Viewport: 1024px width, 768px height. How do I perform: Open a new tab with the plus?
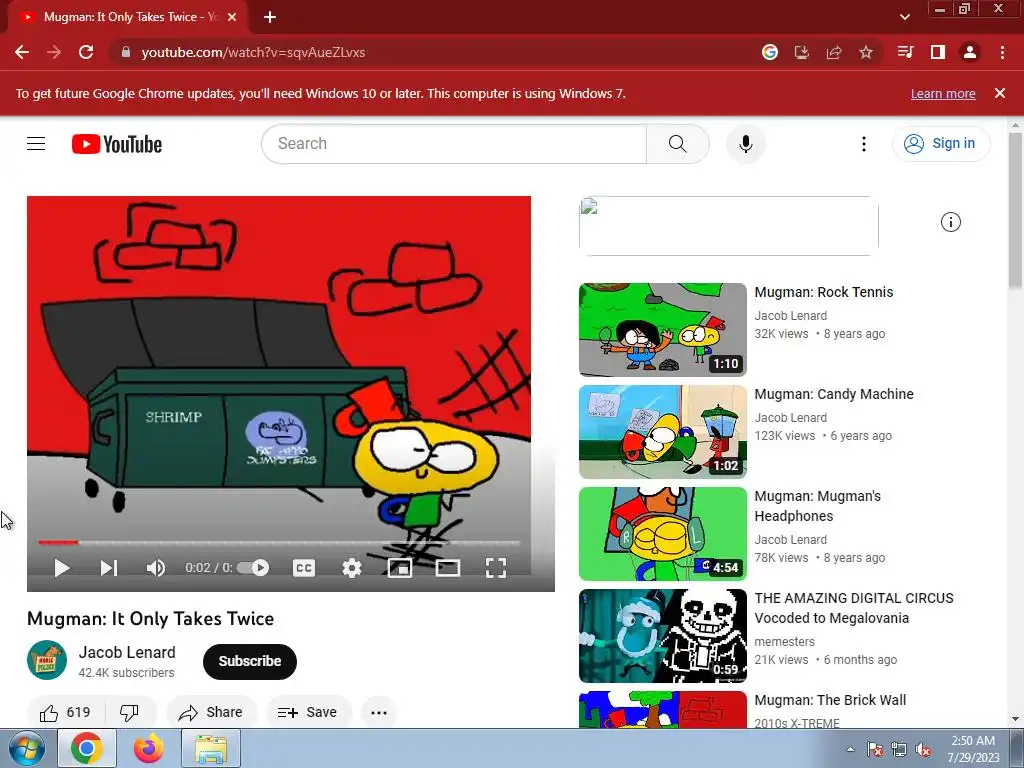point(270,17)
